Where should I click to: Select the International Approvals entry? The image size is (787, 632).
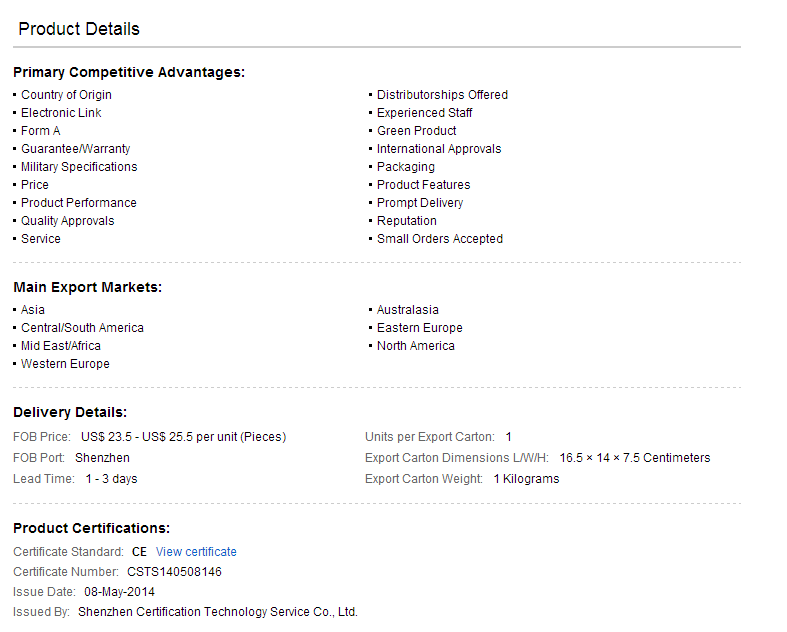tap(439, 149)
